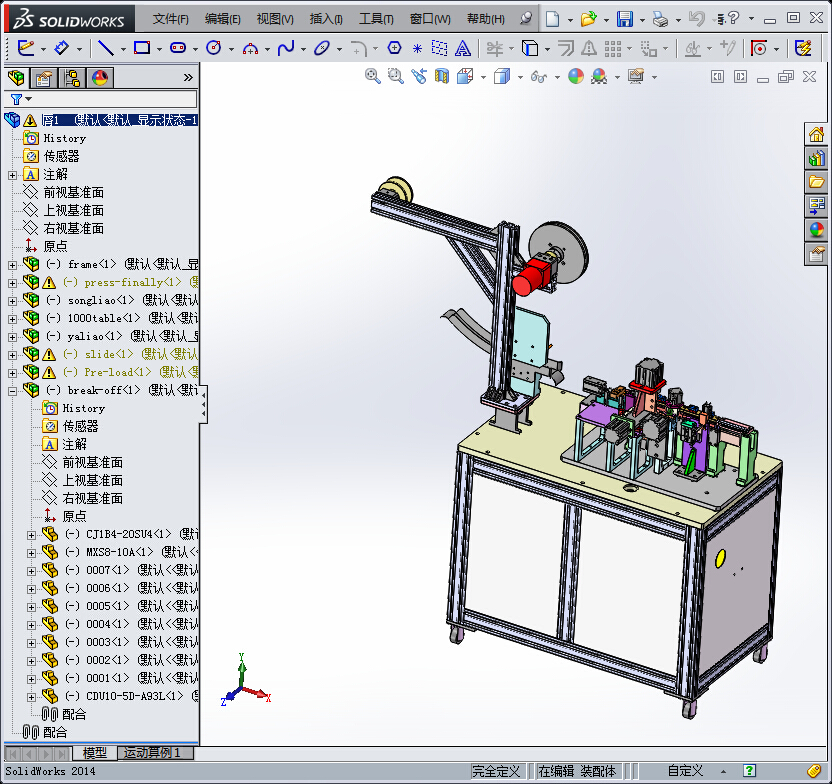The height and width of the screenshot is (784, 832).
Task: Open the DisplayManager tab
Action: pyautogui.click(x=99, y=78)
